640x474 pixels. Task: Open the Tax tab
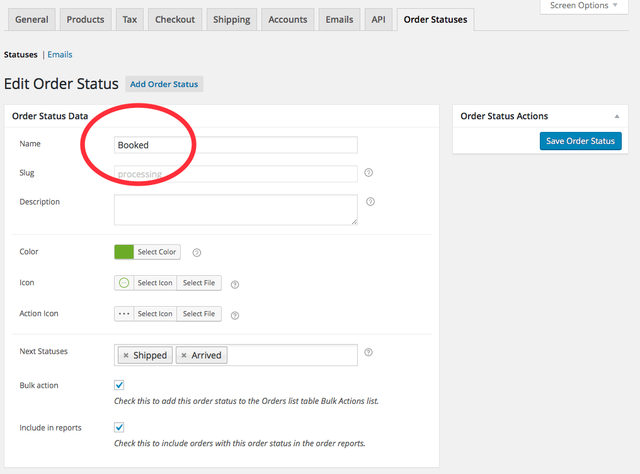coord(129,20)
